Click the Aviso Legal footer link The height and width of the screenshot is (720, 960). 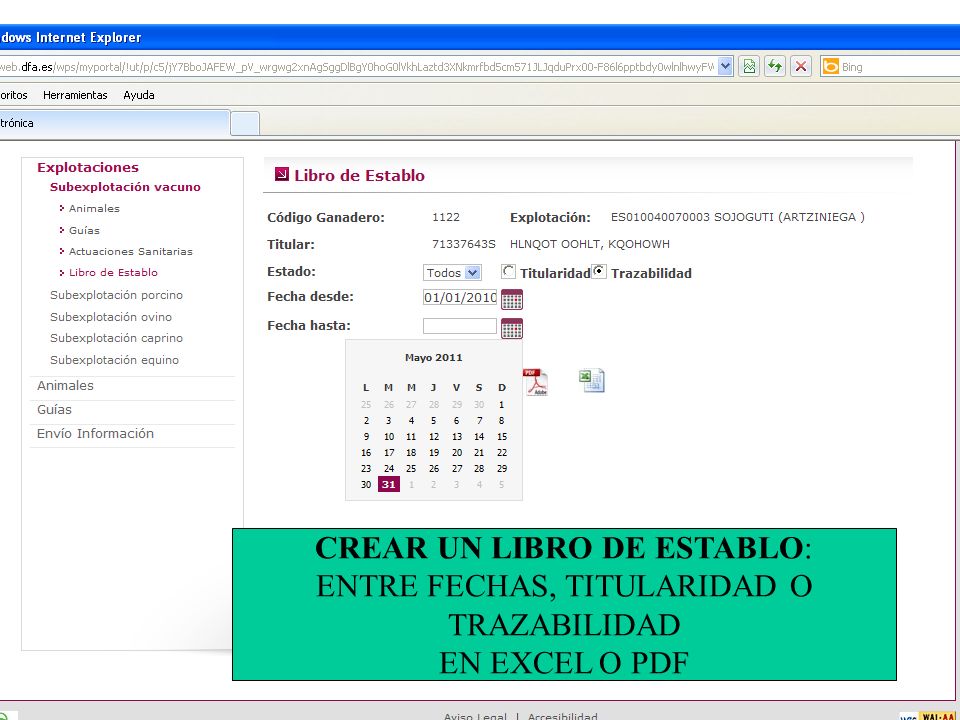pyautogui.click(x=475, y=716)
